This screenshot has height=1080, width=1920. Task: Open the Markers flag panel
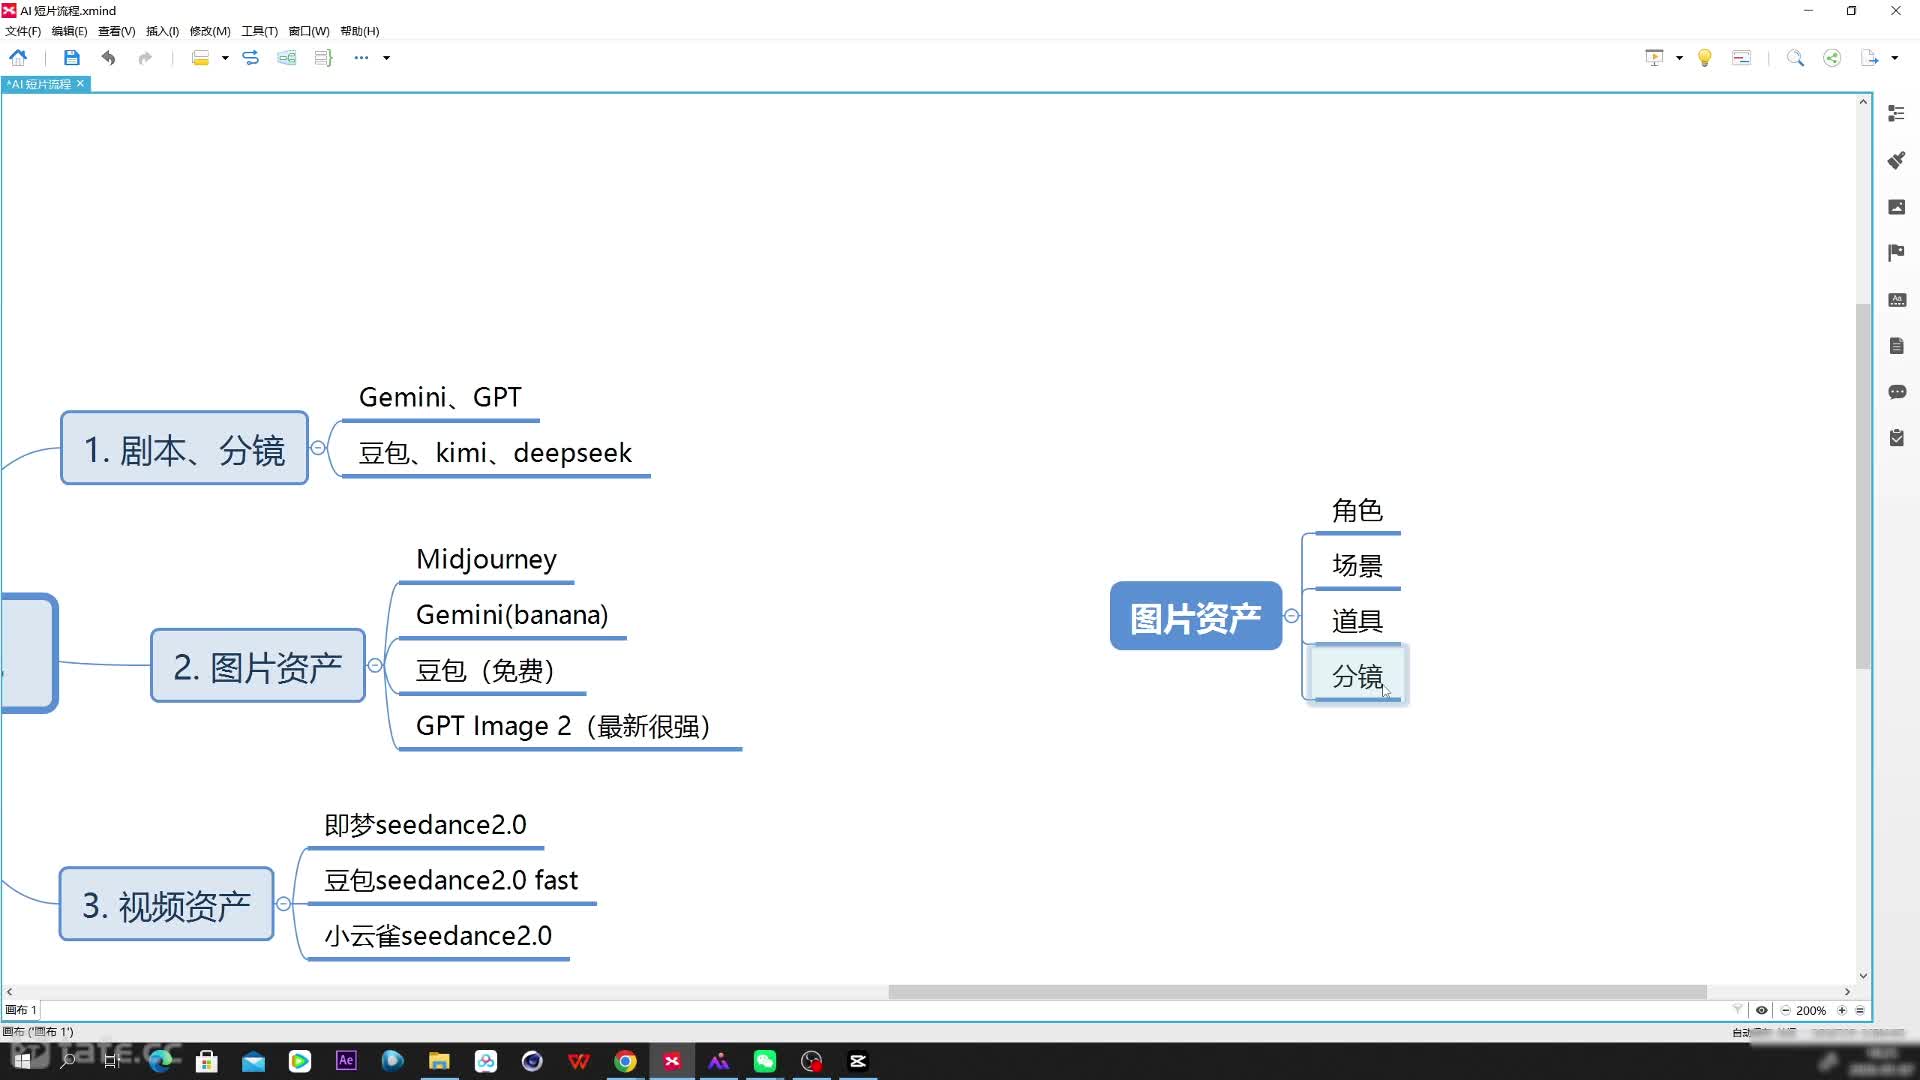pyautogui.click(x=1896, y=253)
